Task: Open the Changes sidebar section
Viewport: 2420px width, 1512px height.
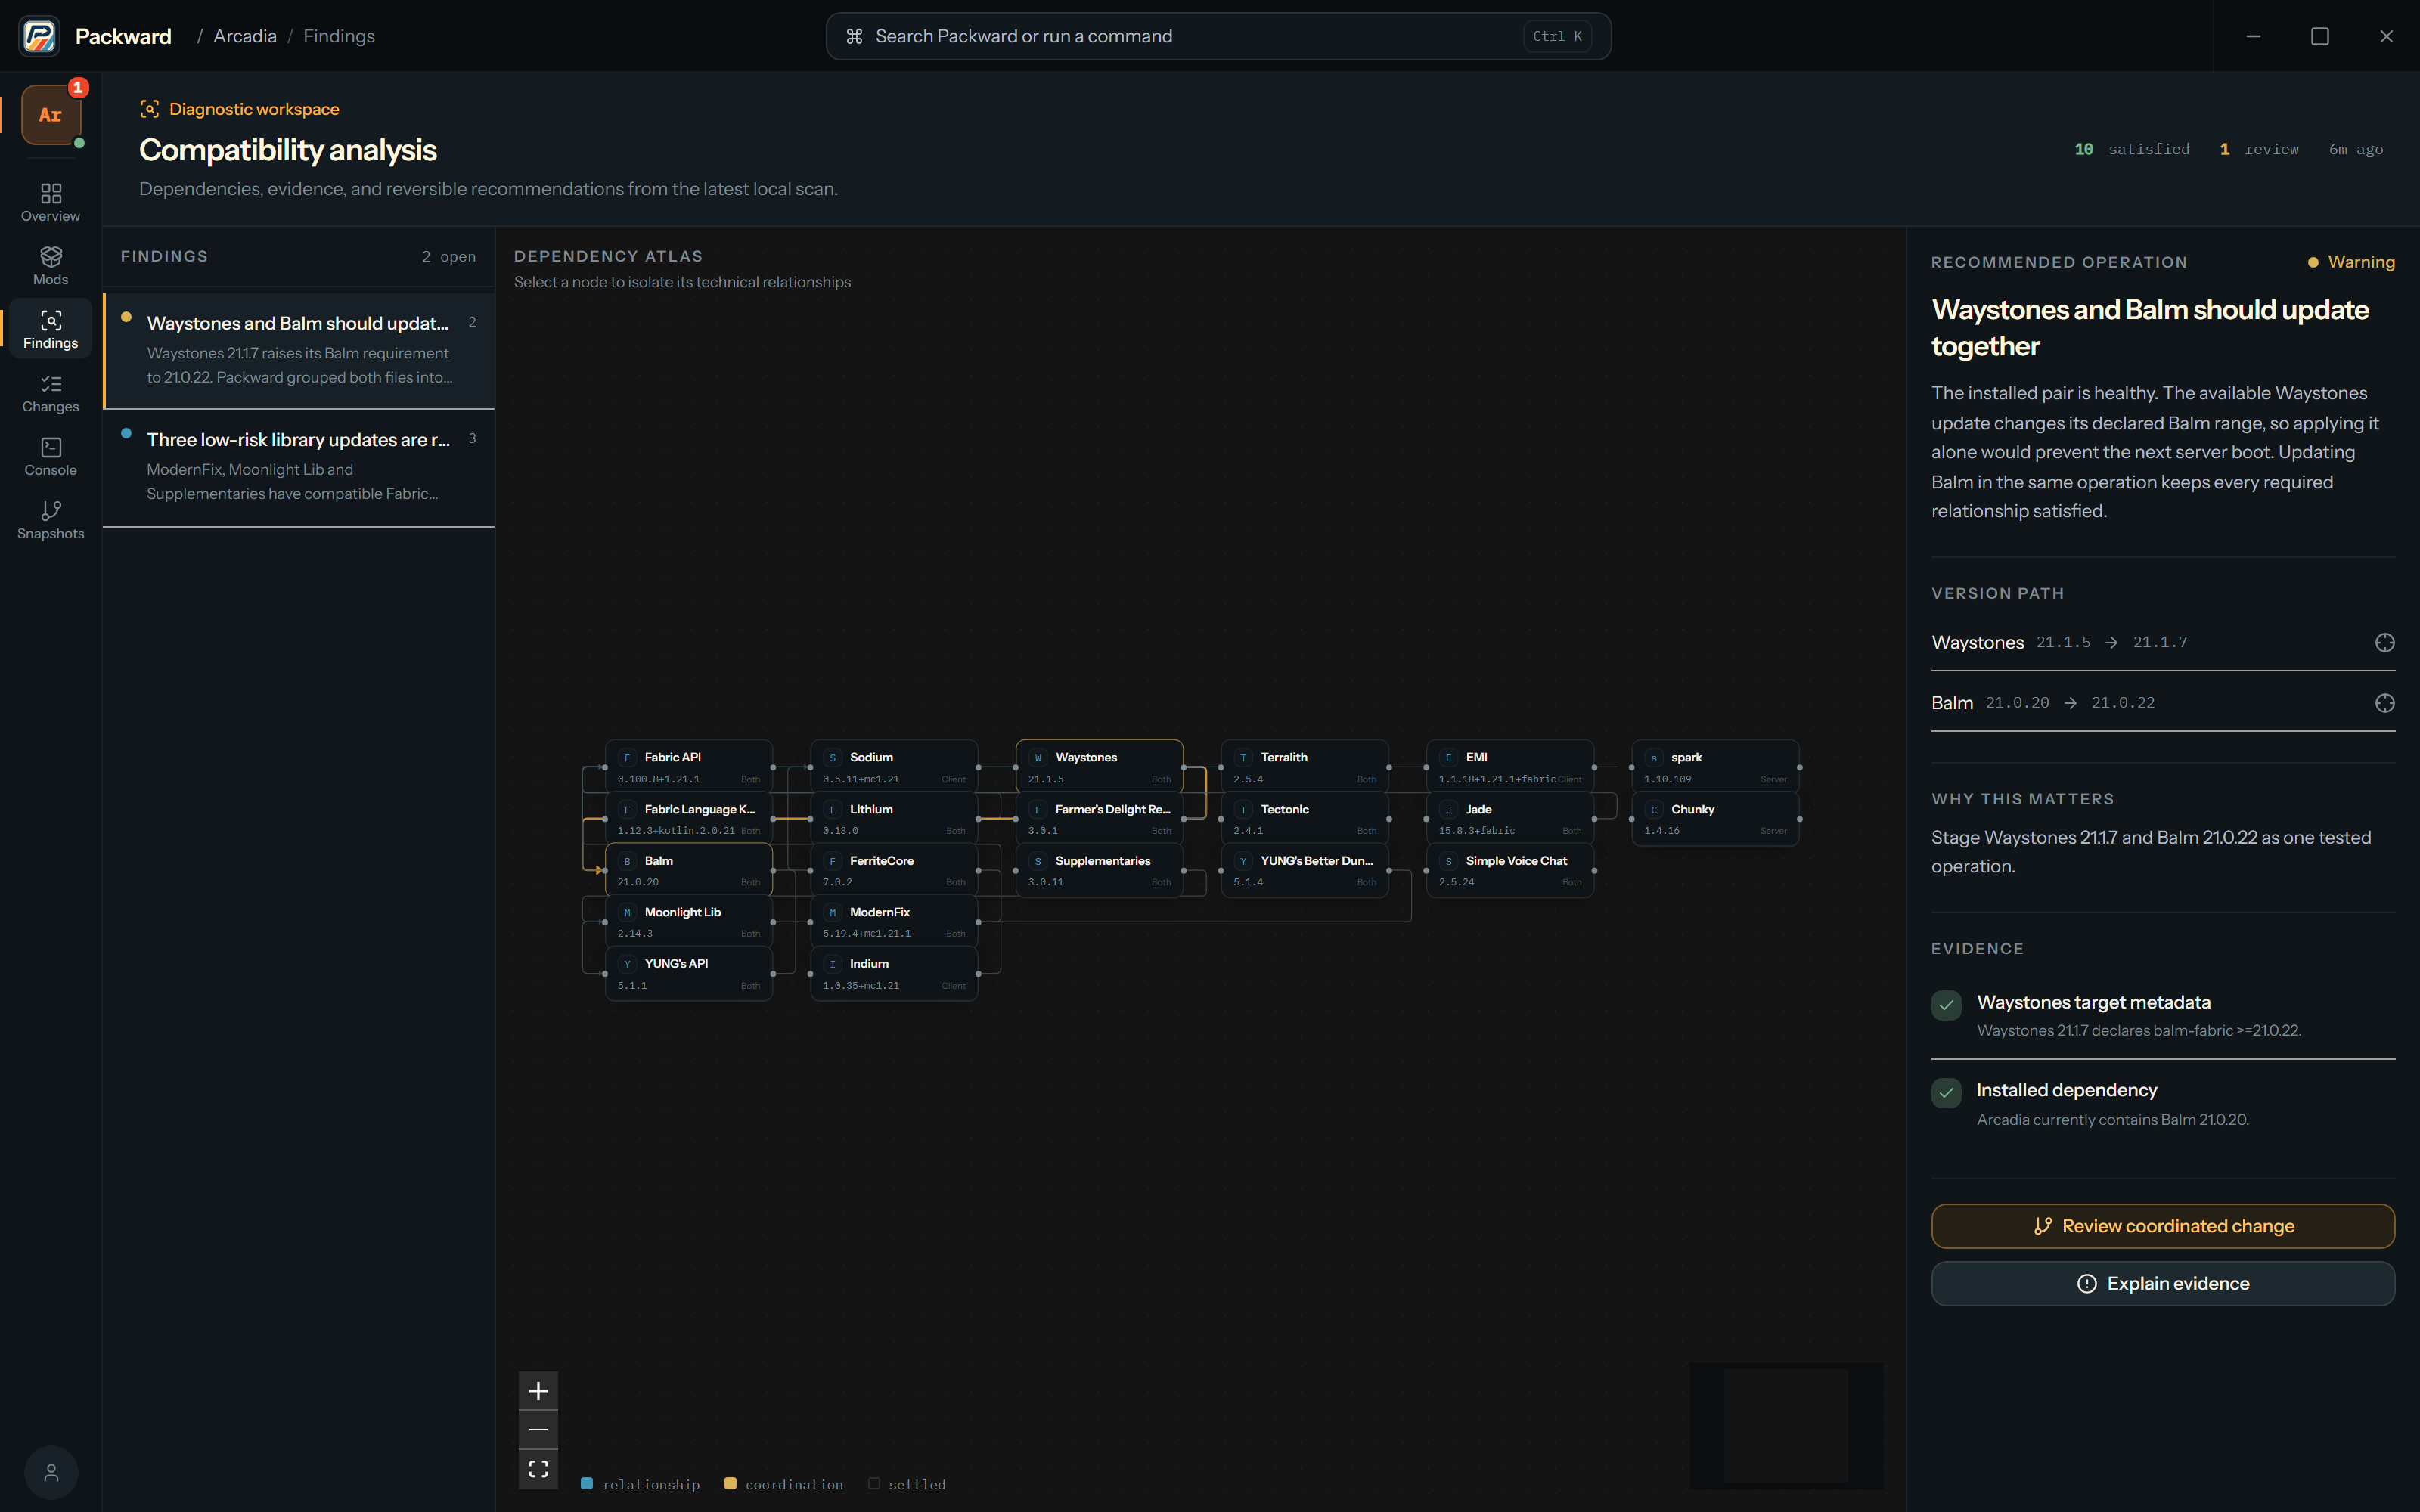Action: [51, 393]
